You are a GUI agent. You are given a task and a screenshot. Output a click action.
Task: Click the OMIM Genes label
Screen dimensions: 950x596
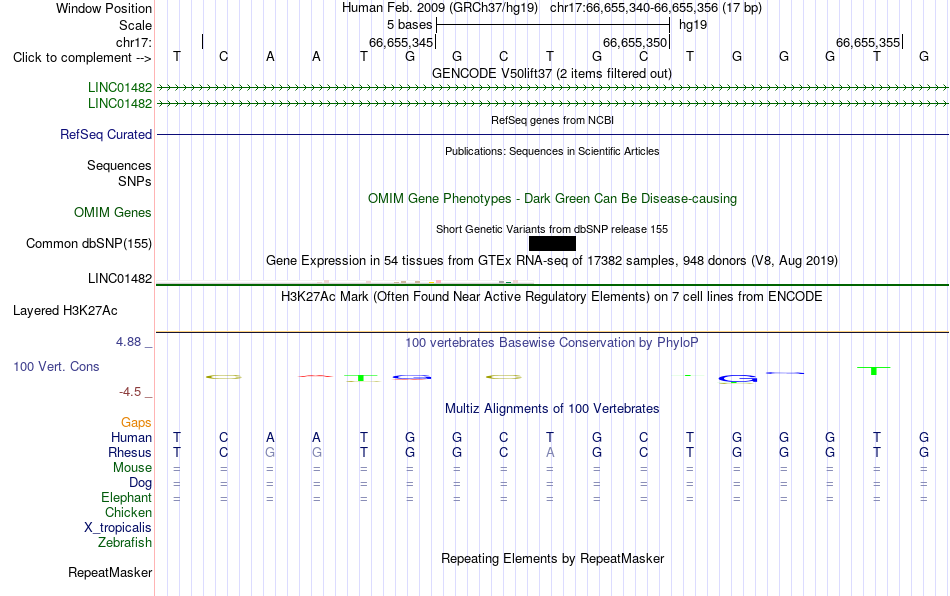click(113, 213)
